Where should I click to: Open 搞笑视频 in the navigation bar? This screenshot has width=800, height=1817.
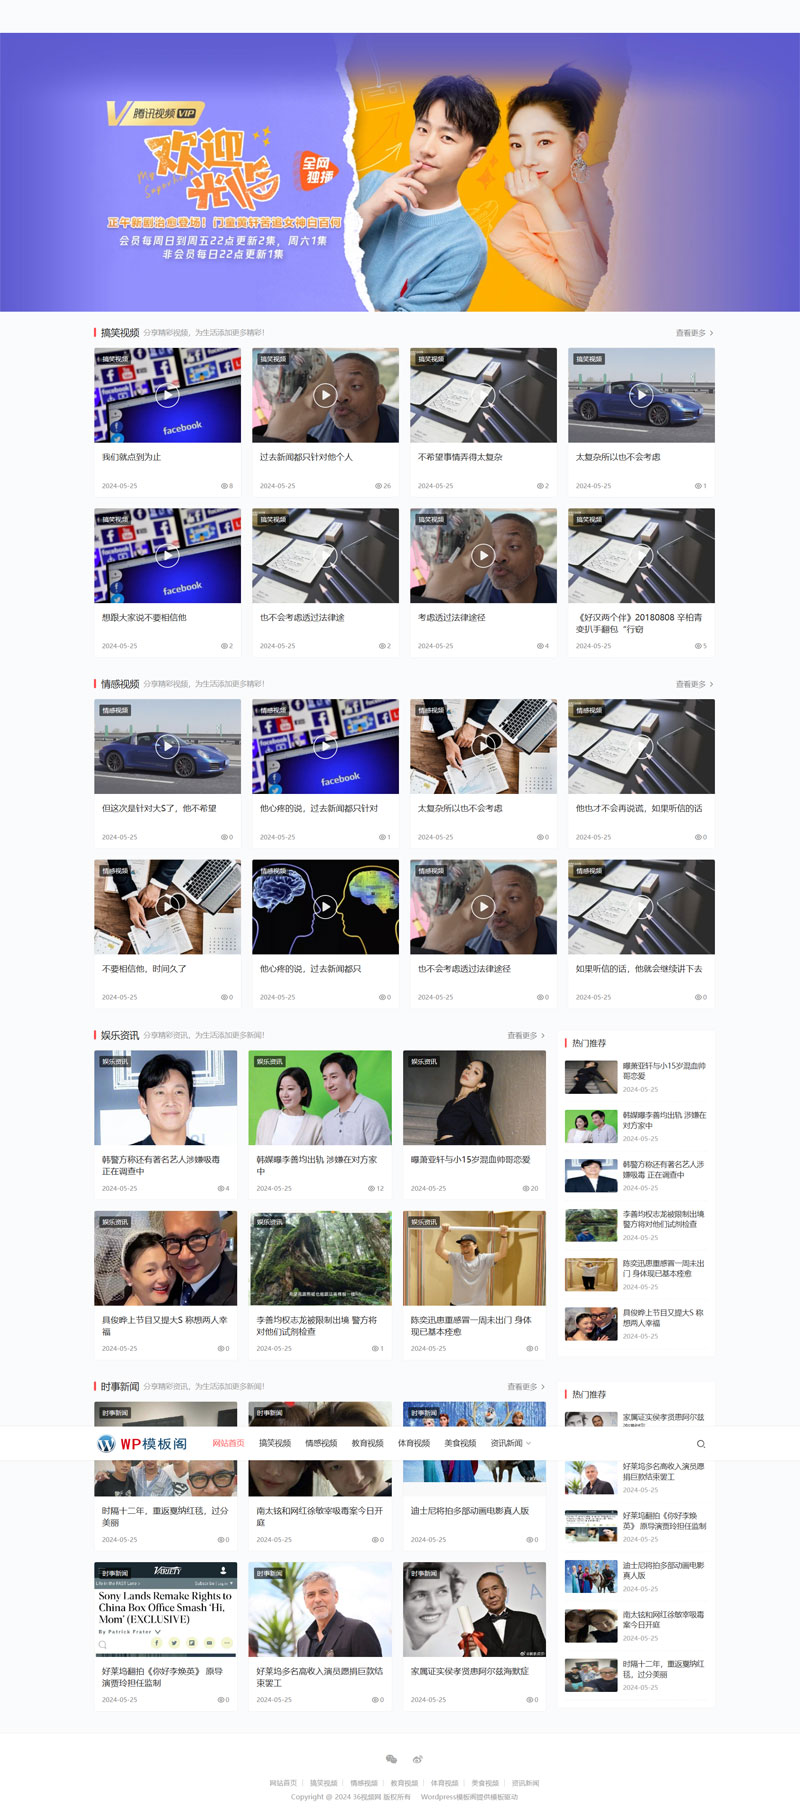275,1443
